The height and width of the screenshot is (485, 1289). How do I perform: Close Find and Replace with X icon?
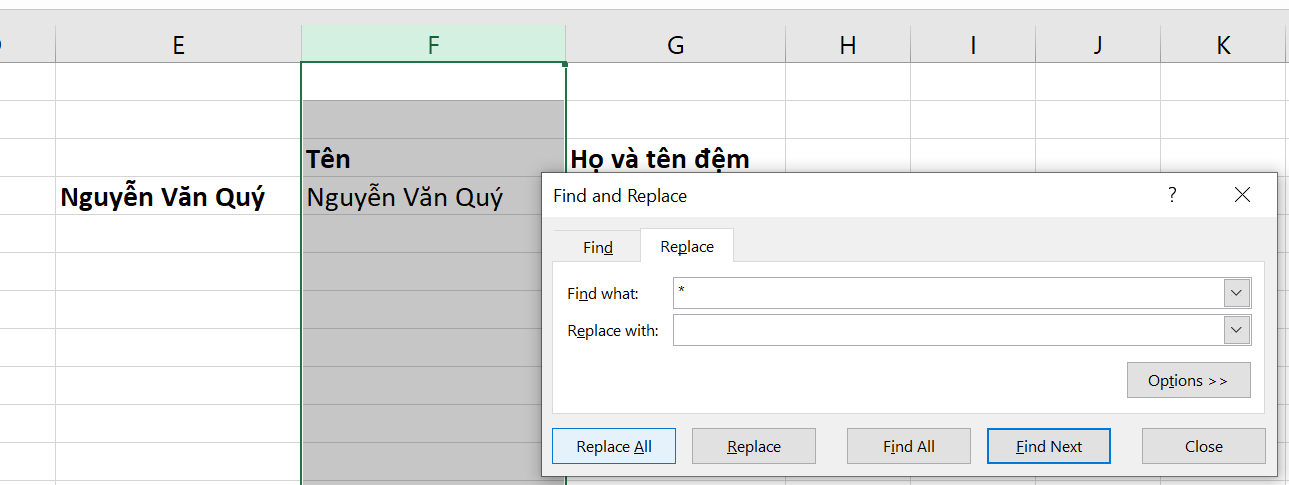click(1242, 195)
